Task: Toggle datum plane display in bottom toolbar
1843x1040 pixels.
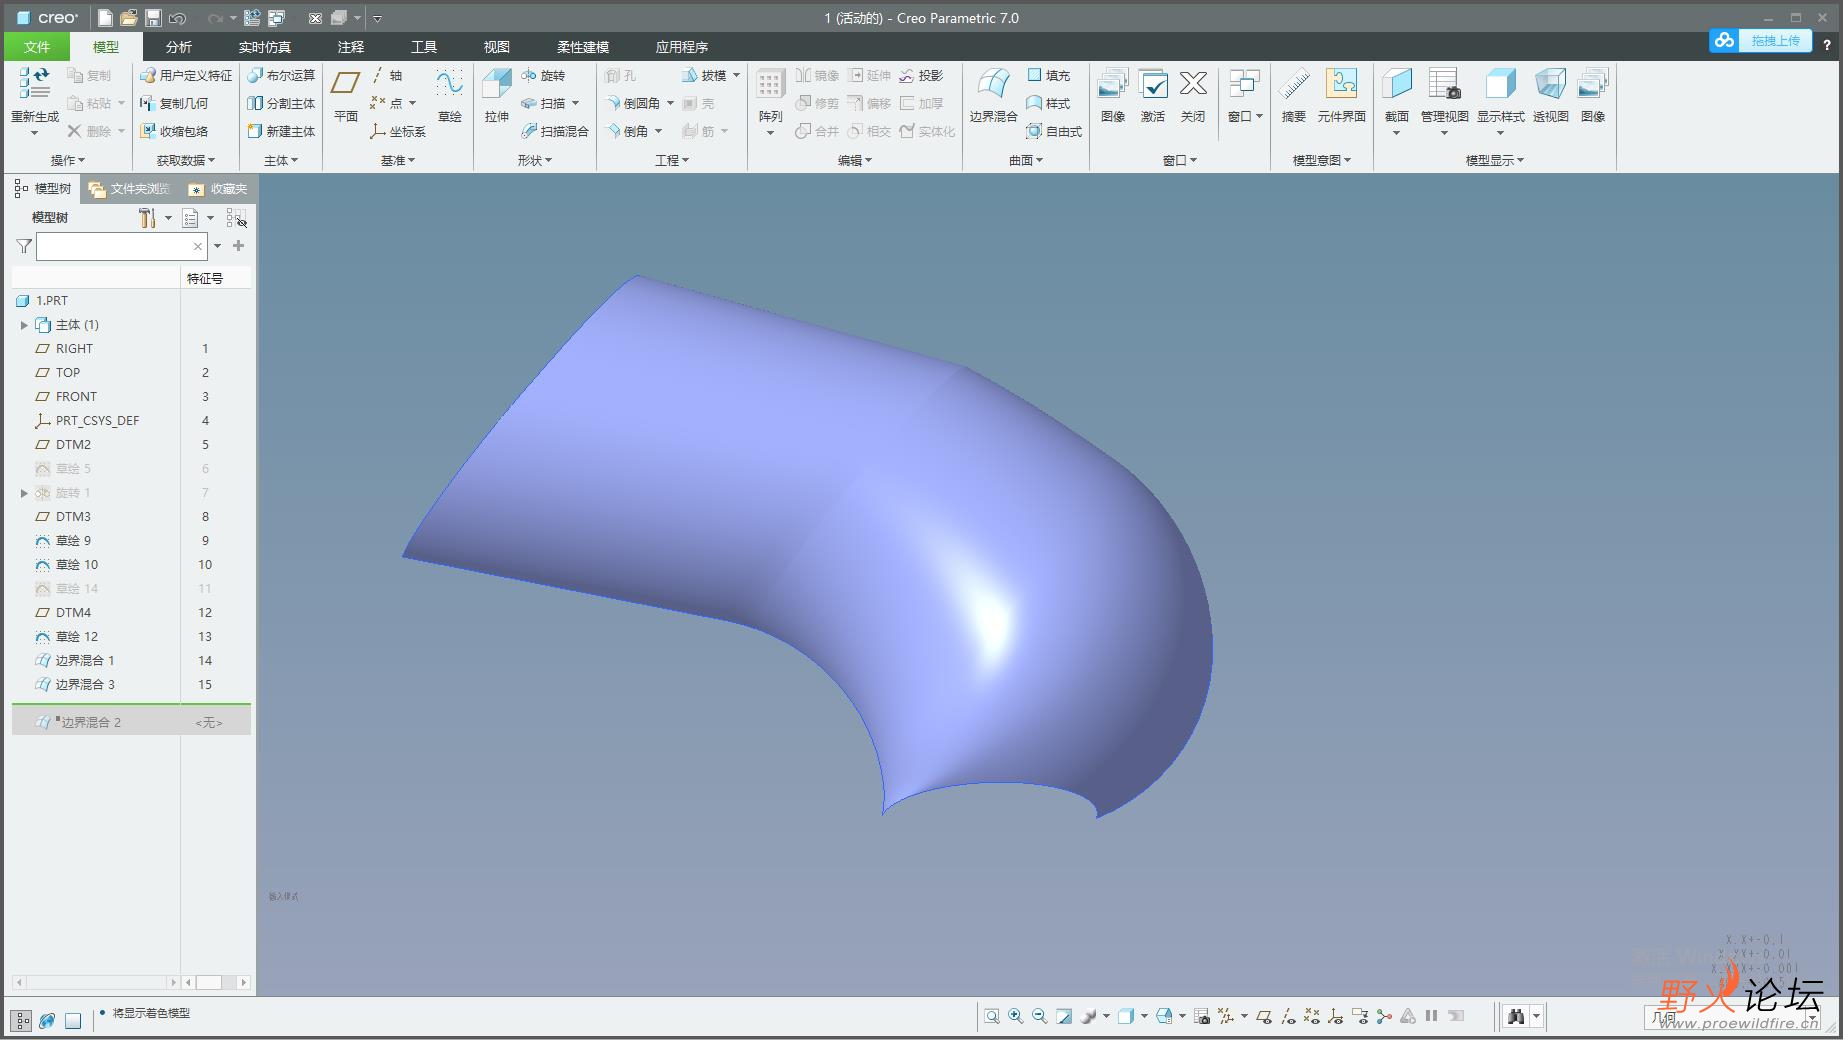Action: pos(1264,1016)
